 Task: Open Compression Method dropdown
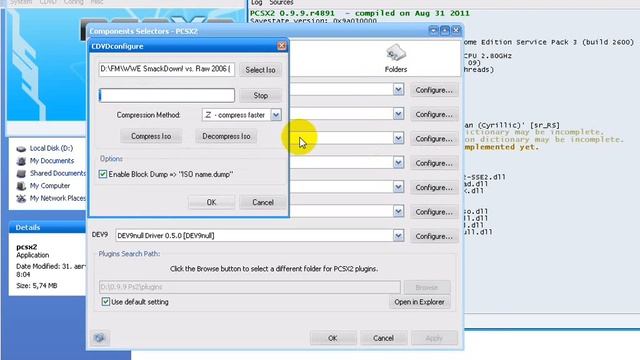pyautogui.click(x=276, y=115)
